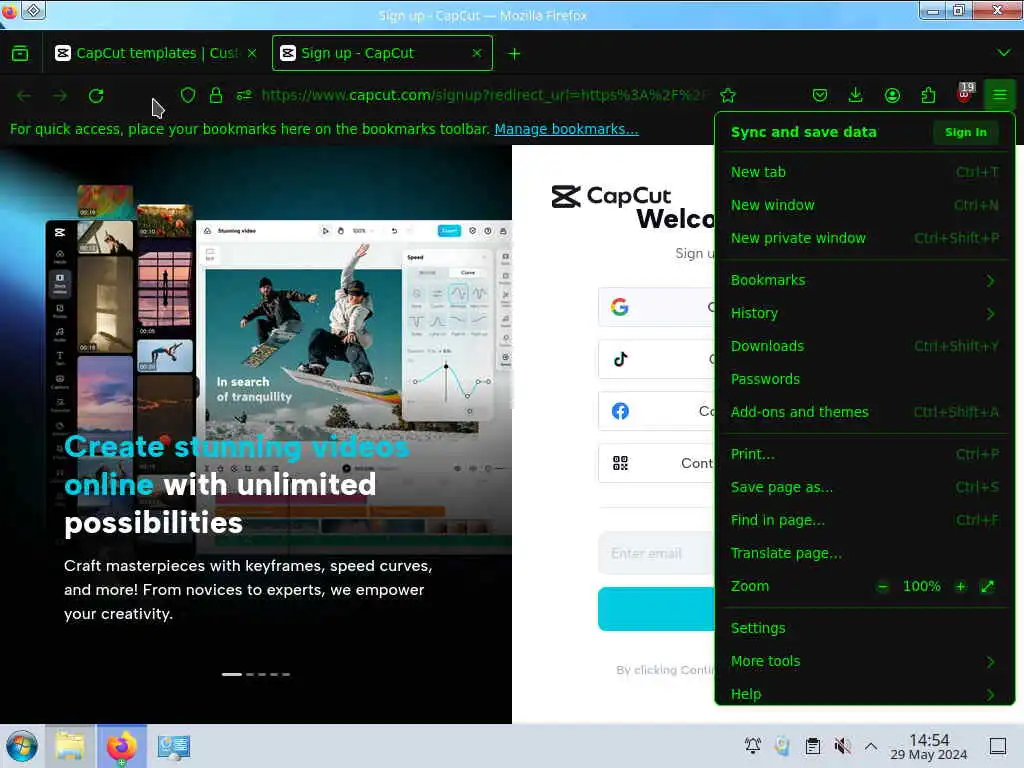Close the hamburger application menu button

(x=1000, y=95)
